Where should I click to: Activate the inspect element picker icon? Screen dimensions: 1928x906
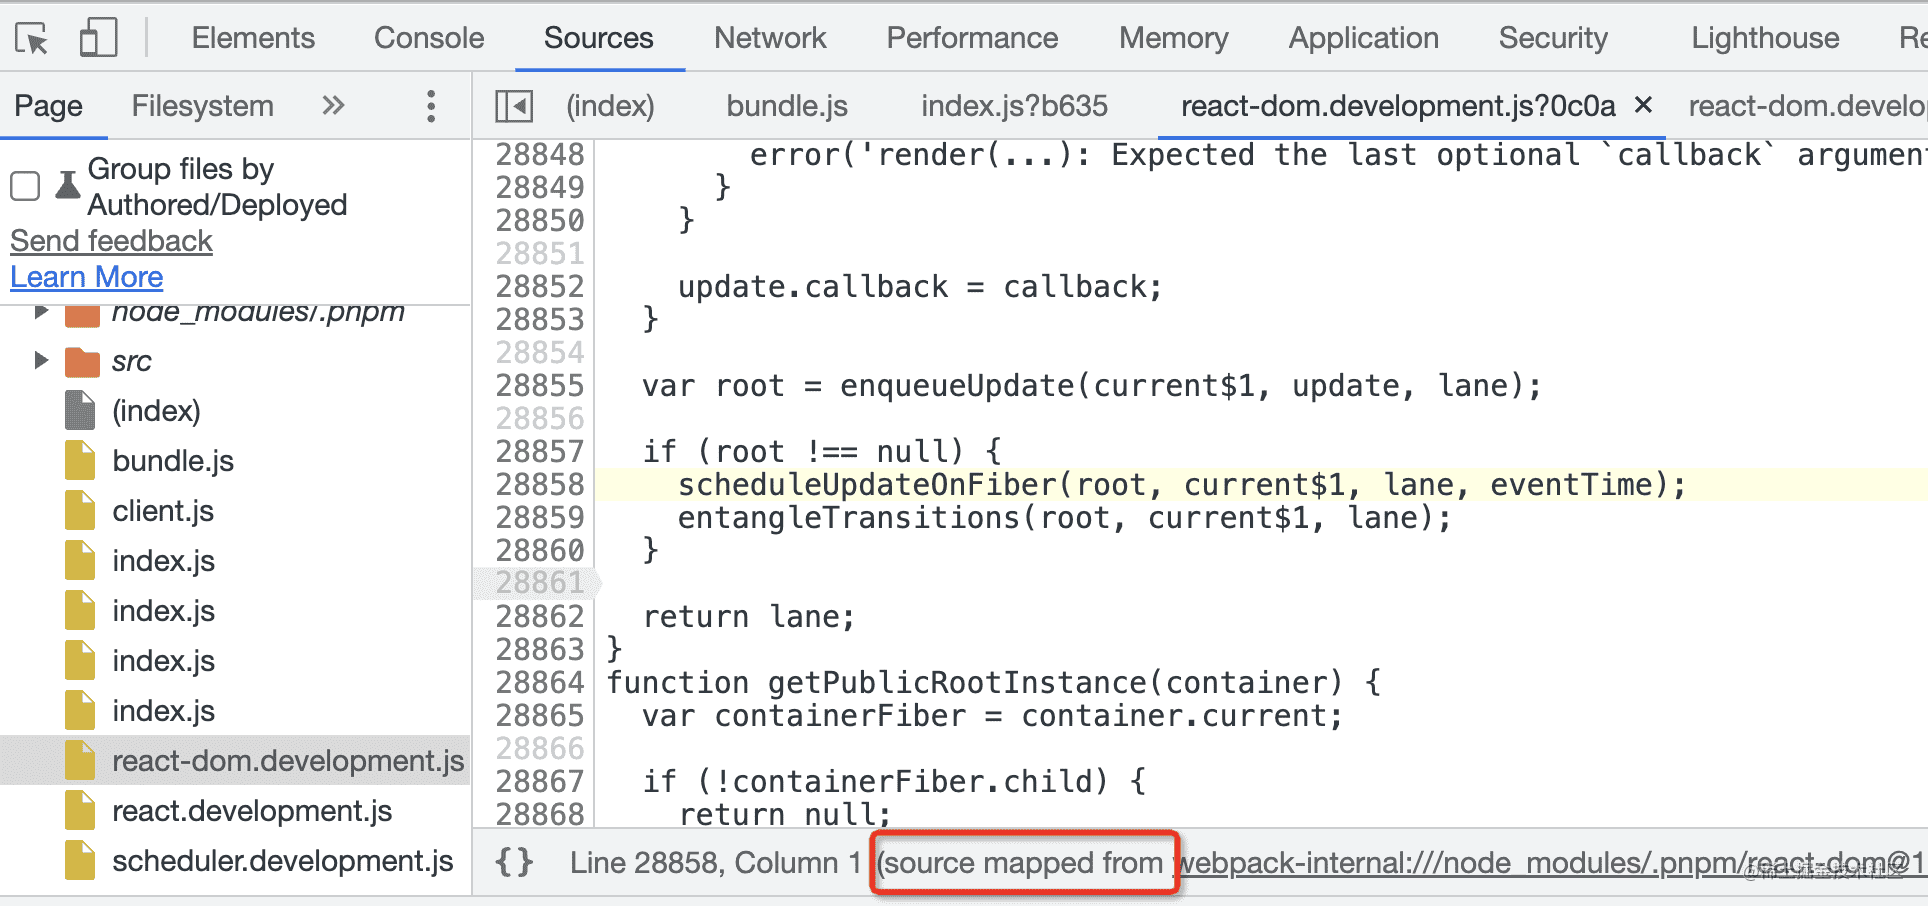[32, 39]
